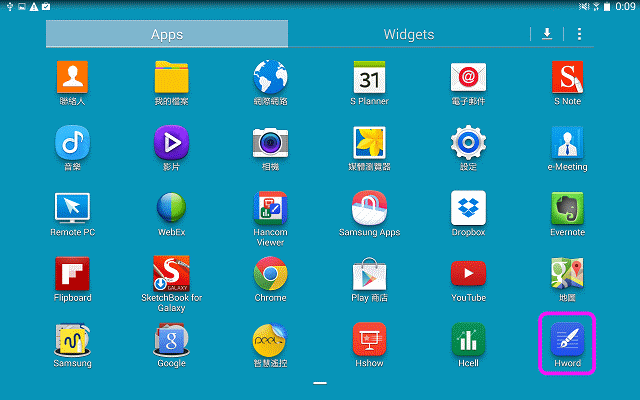
Task: Open the Google Maps app
Action: click(567, 273)
